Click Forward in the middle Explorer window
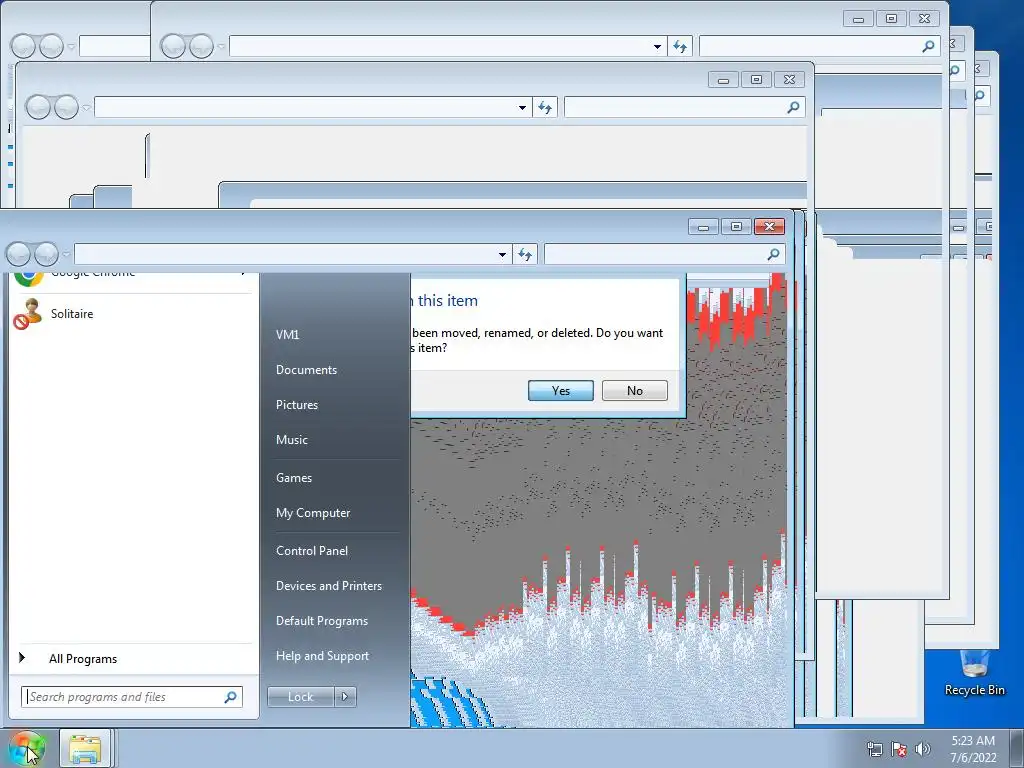 66,107
